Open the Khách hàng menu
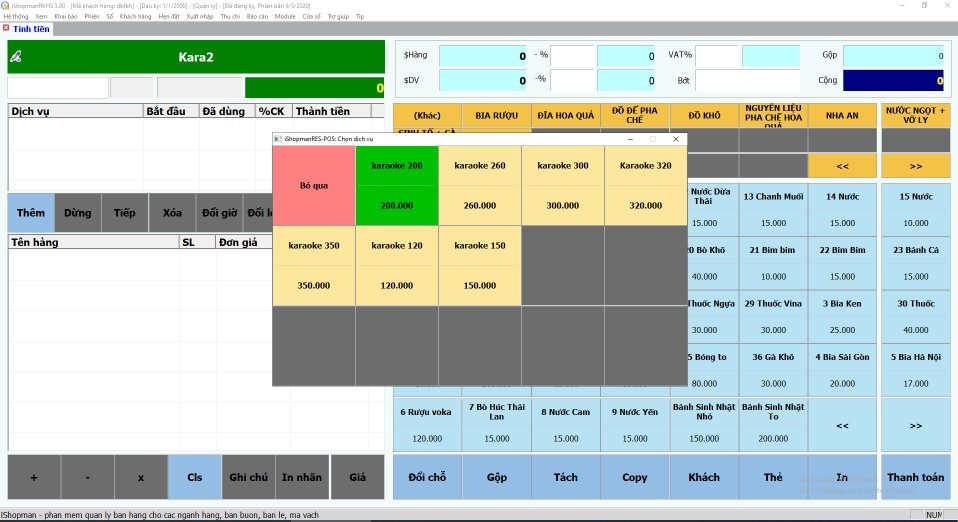The height and width of the screenshot is (522, 958). tap(134, 17)
